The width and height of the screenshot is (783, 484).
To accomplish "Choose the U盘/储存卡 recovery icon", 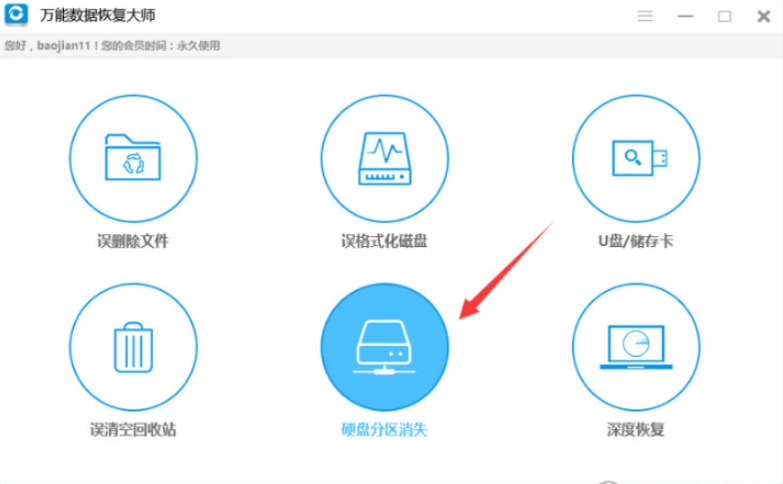I will 636,158.
